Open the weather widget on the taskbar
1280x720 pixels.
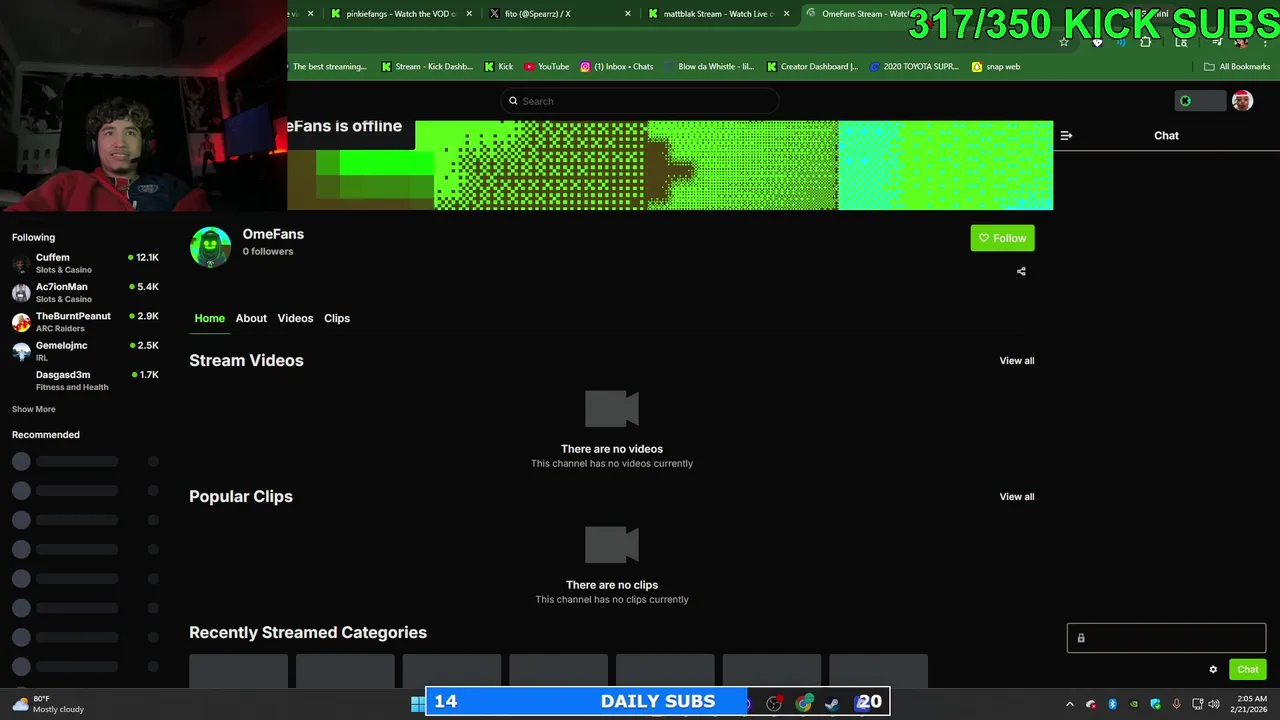pyautogui.click(x=50, y=704)
